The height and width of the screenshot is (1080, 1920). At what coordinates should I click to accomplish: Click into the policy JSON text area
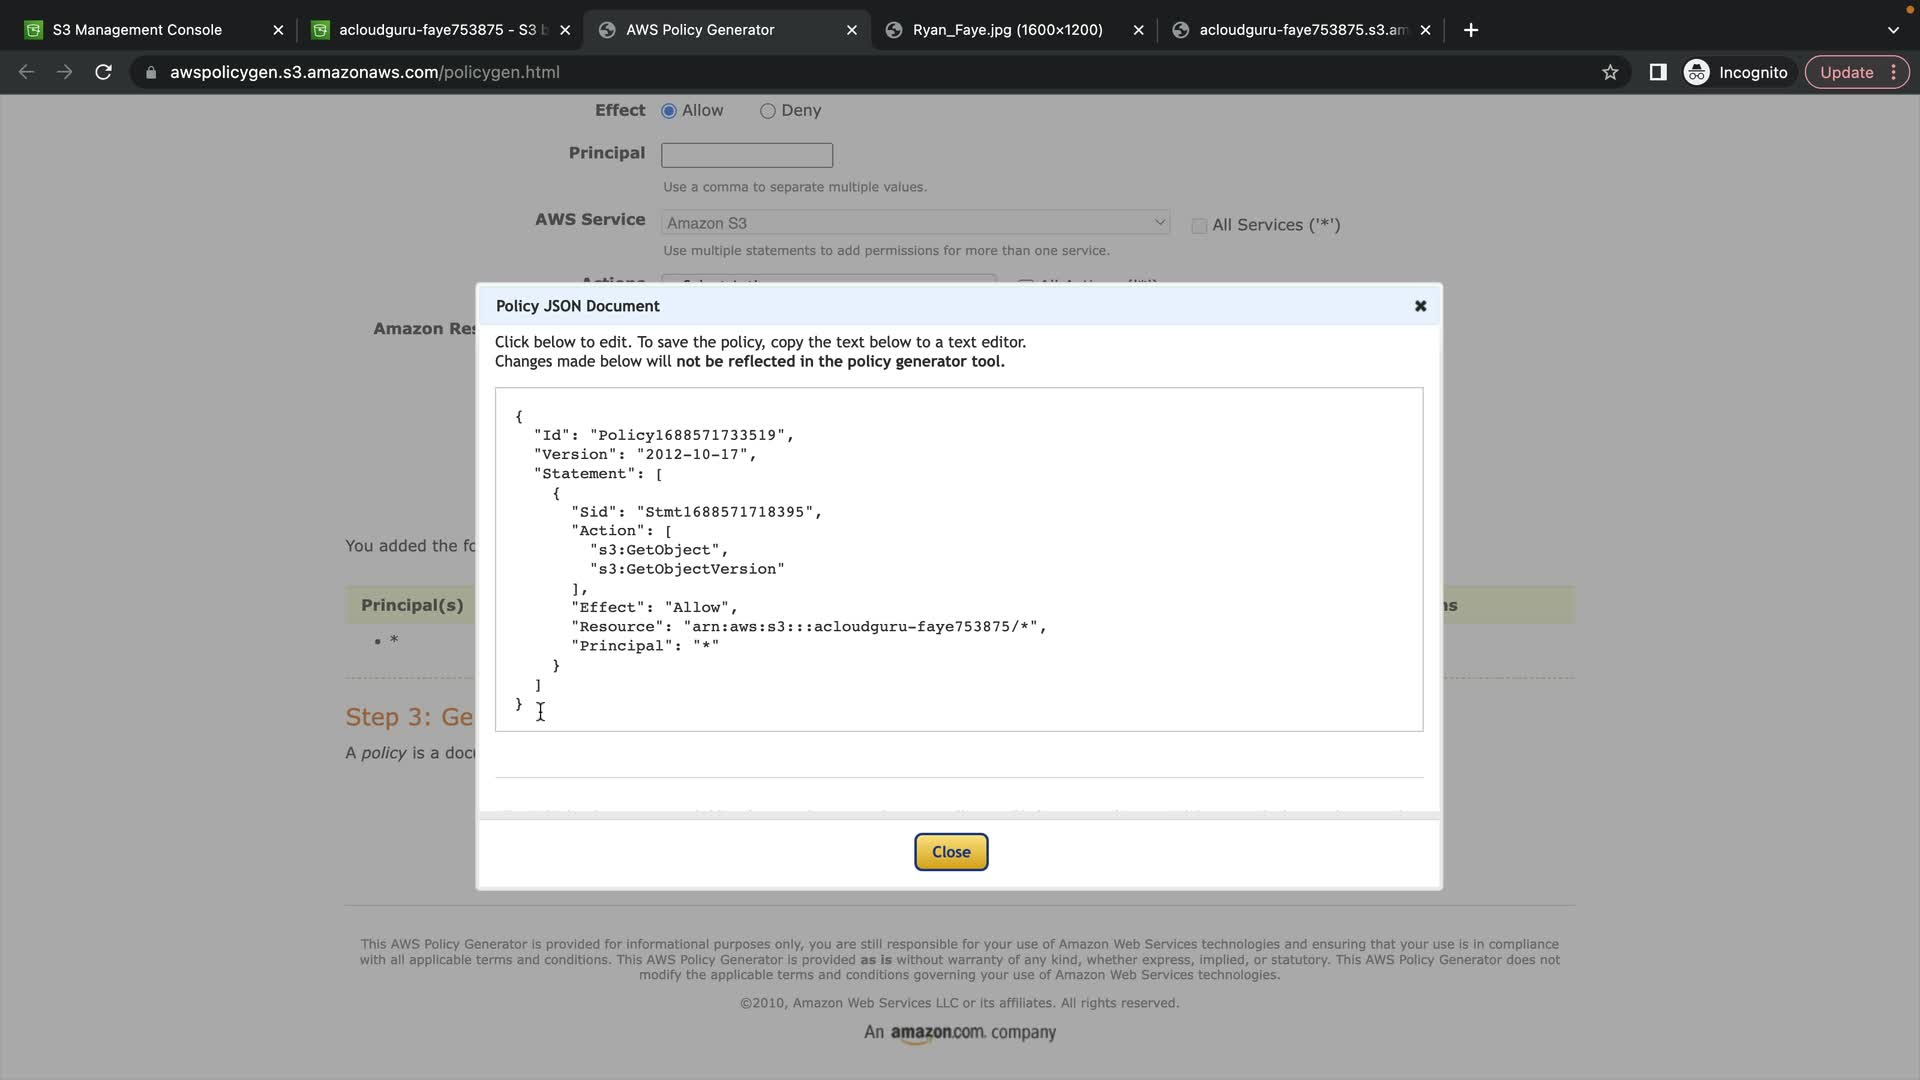coord(958,558)
